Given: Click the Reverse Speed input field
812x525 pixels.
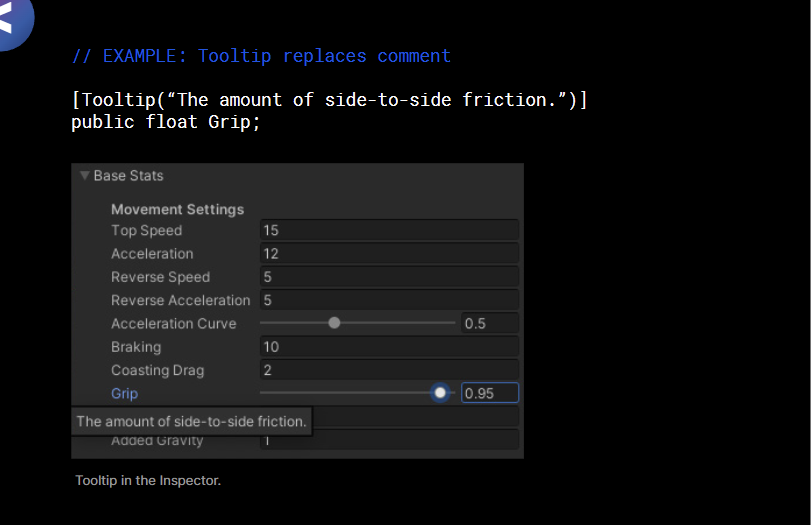Looking at the screenshot, I should pyautogui.click(x=389, y=277).
